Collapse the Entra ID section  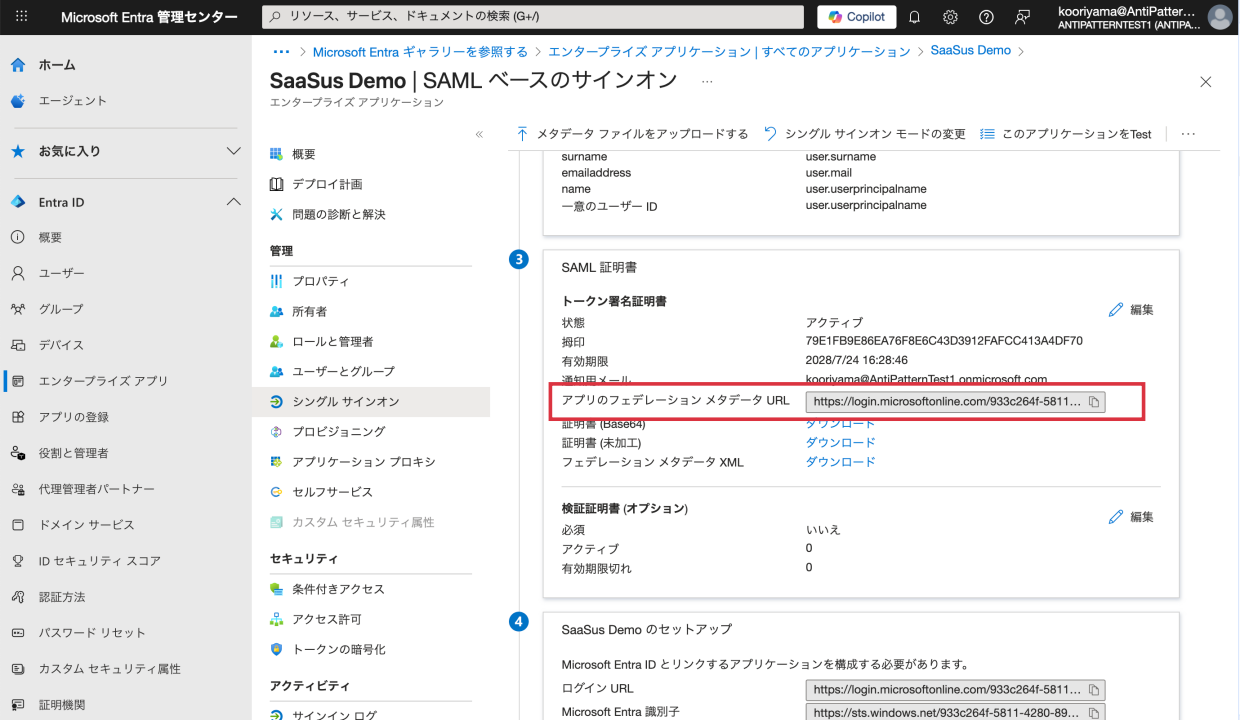pos(126,202)
